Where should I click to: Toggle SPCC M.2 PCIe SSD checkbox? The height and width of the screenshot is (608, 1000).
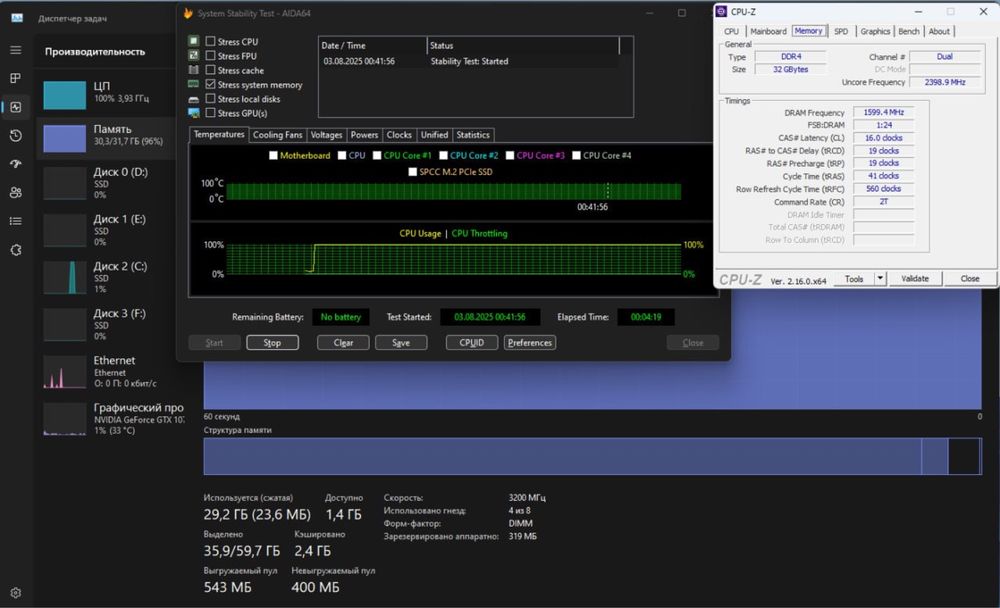coord(413,172)
